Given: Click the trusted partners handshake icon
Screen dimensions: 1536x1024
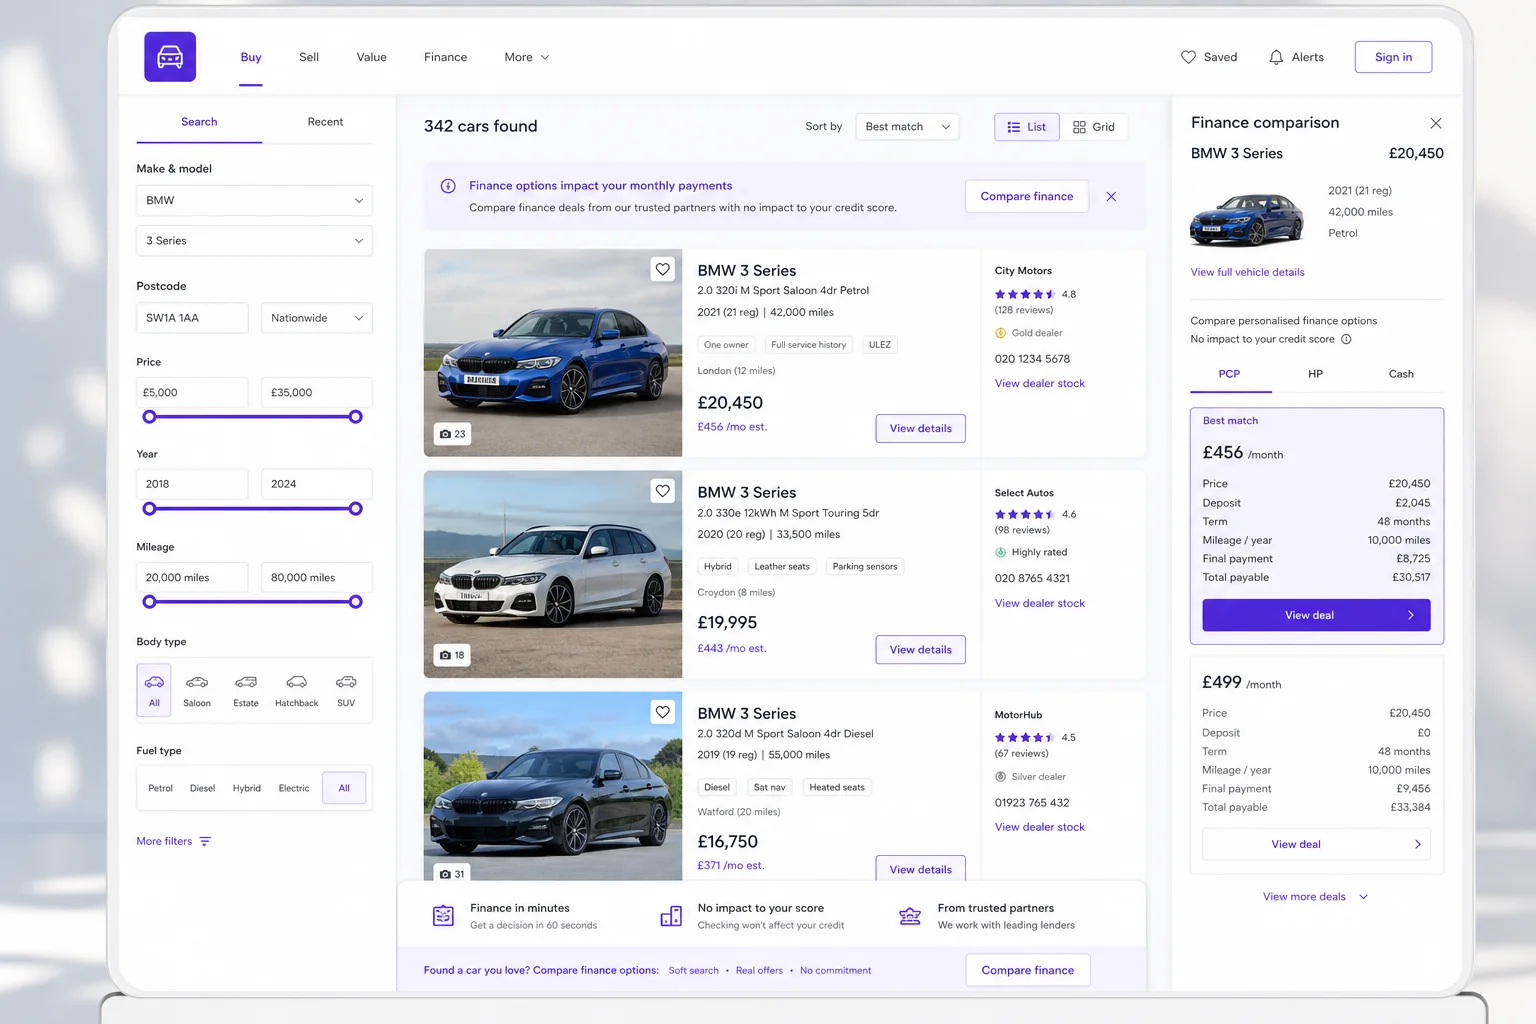Looking at the screenshot, I should coord(910,915).
